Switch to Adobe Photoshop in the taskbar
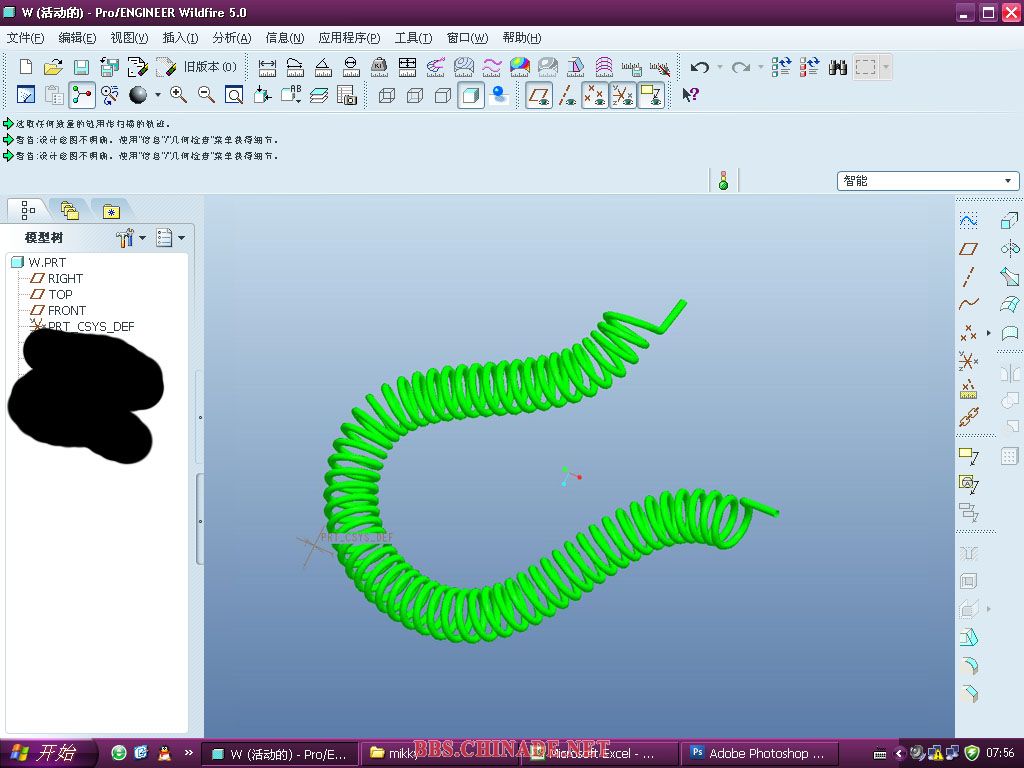The height and width of the screenshot is (768, 1024). tap(758, 753)
